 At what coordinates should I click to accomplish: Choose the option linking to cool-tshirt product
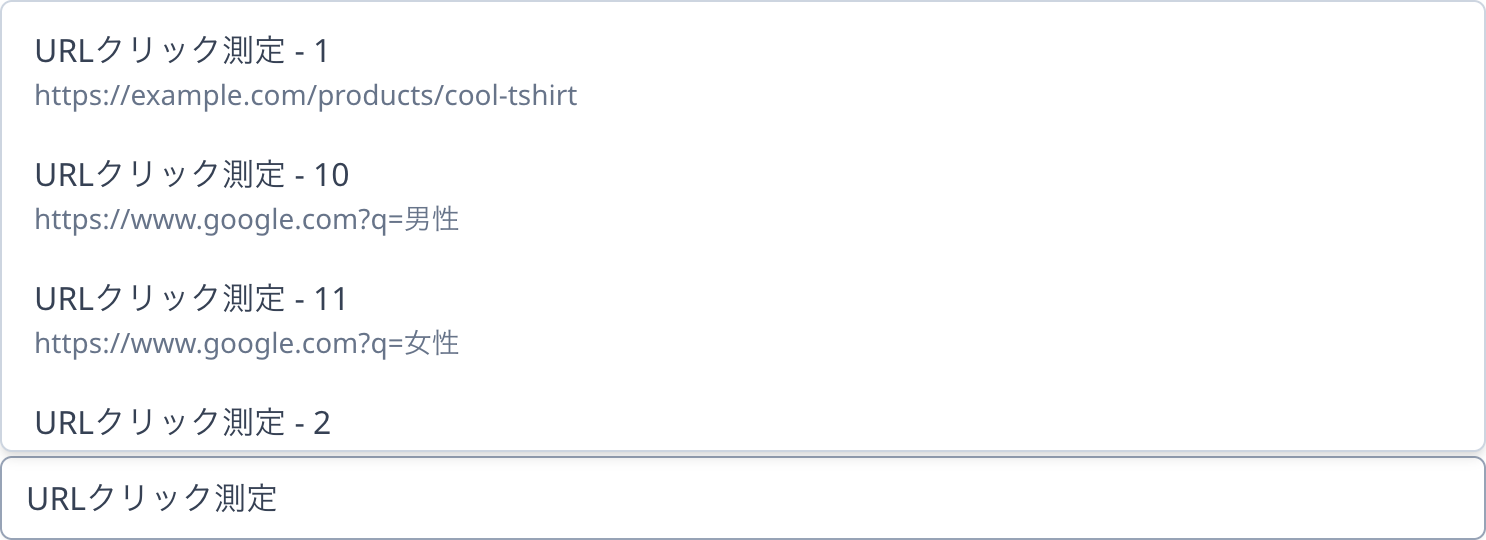pos(742,72)
